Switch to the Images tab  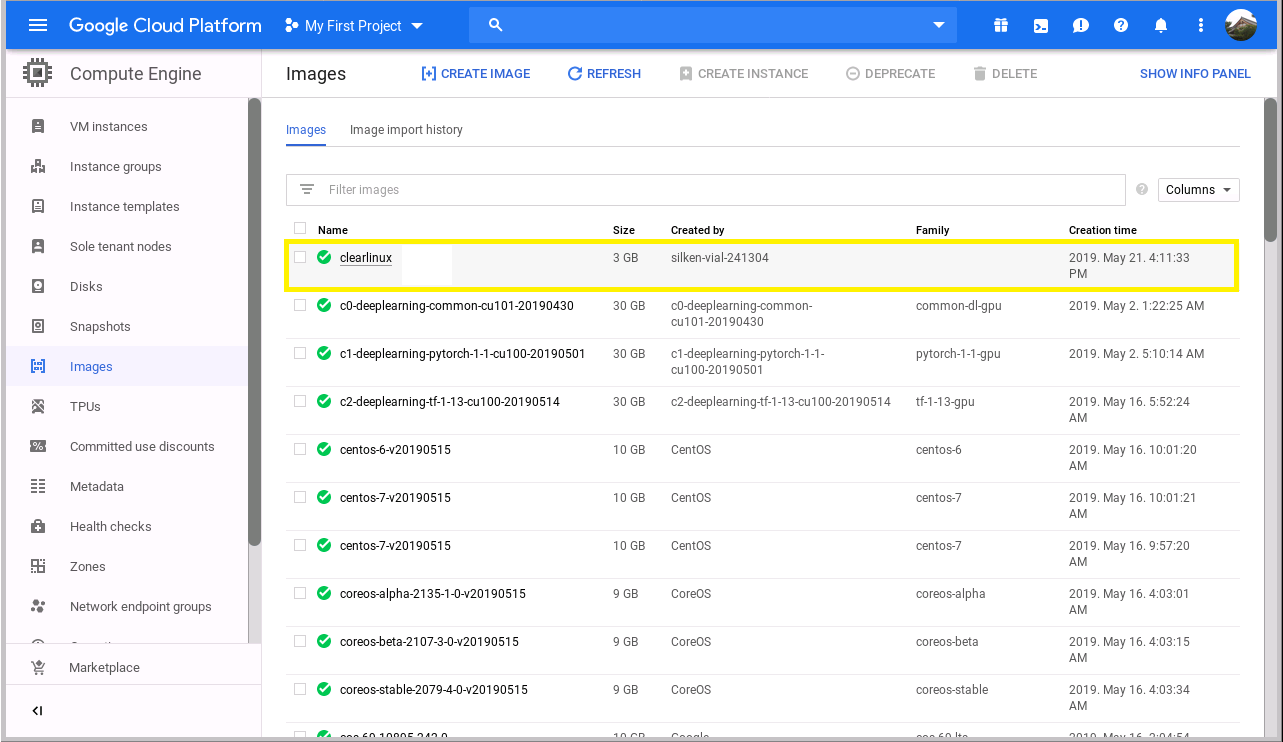(x=306, y=130)
